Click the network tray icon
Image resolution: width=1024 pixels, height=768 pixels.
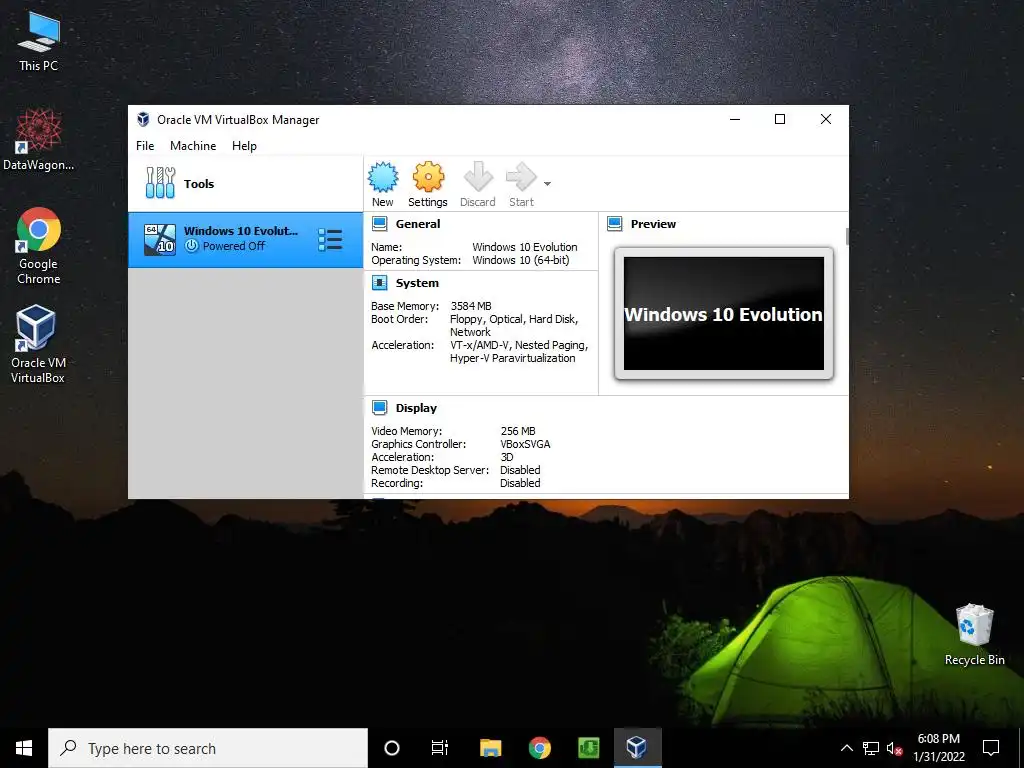tap(871, 748)
